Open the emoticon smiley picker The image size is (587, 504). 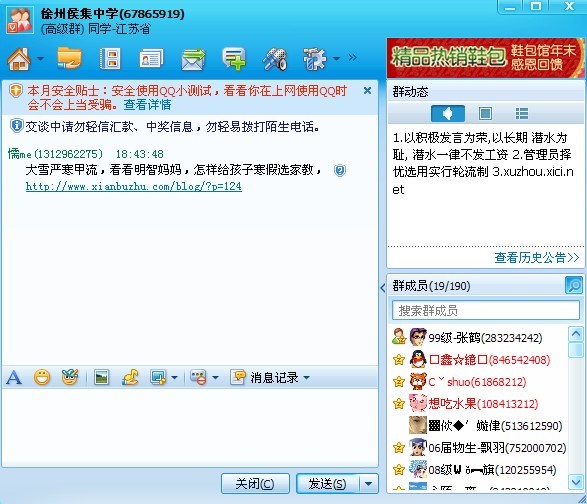click(x=42, y=377)
